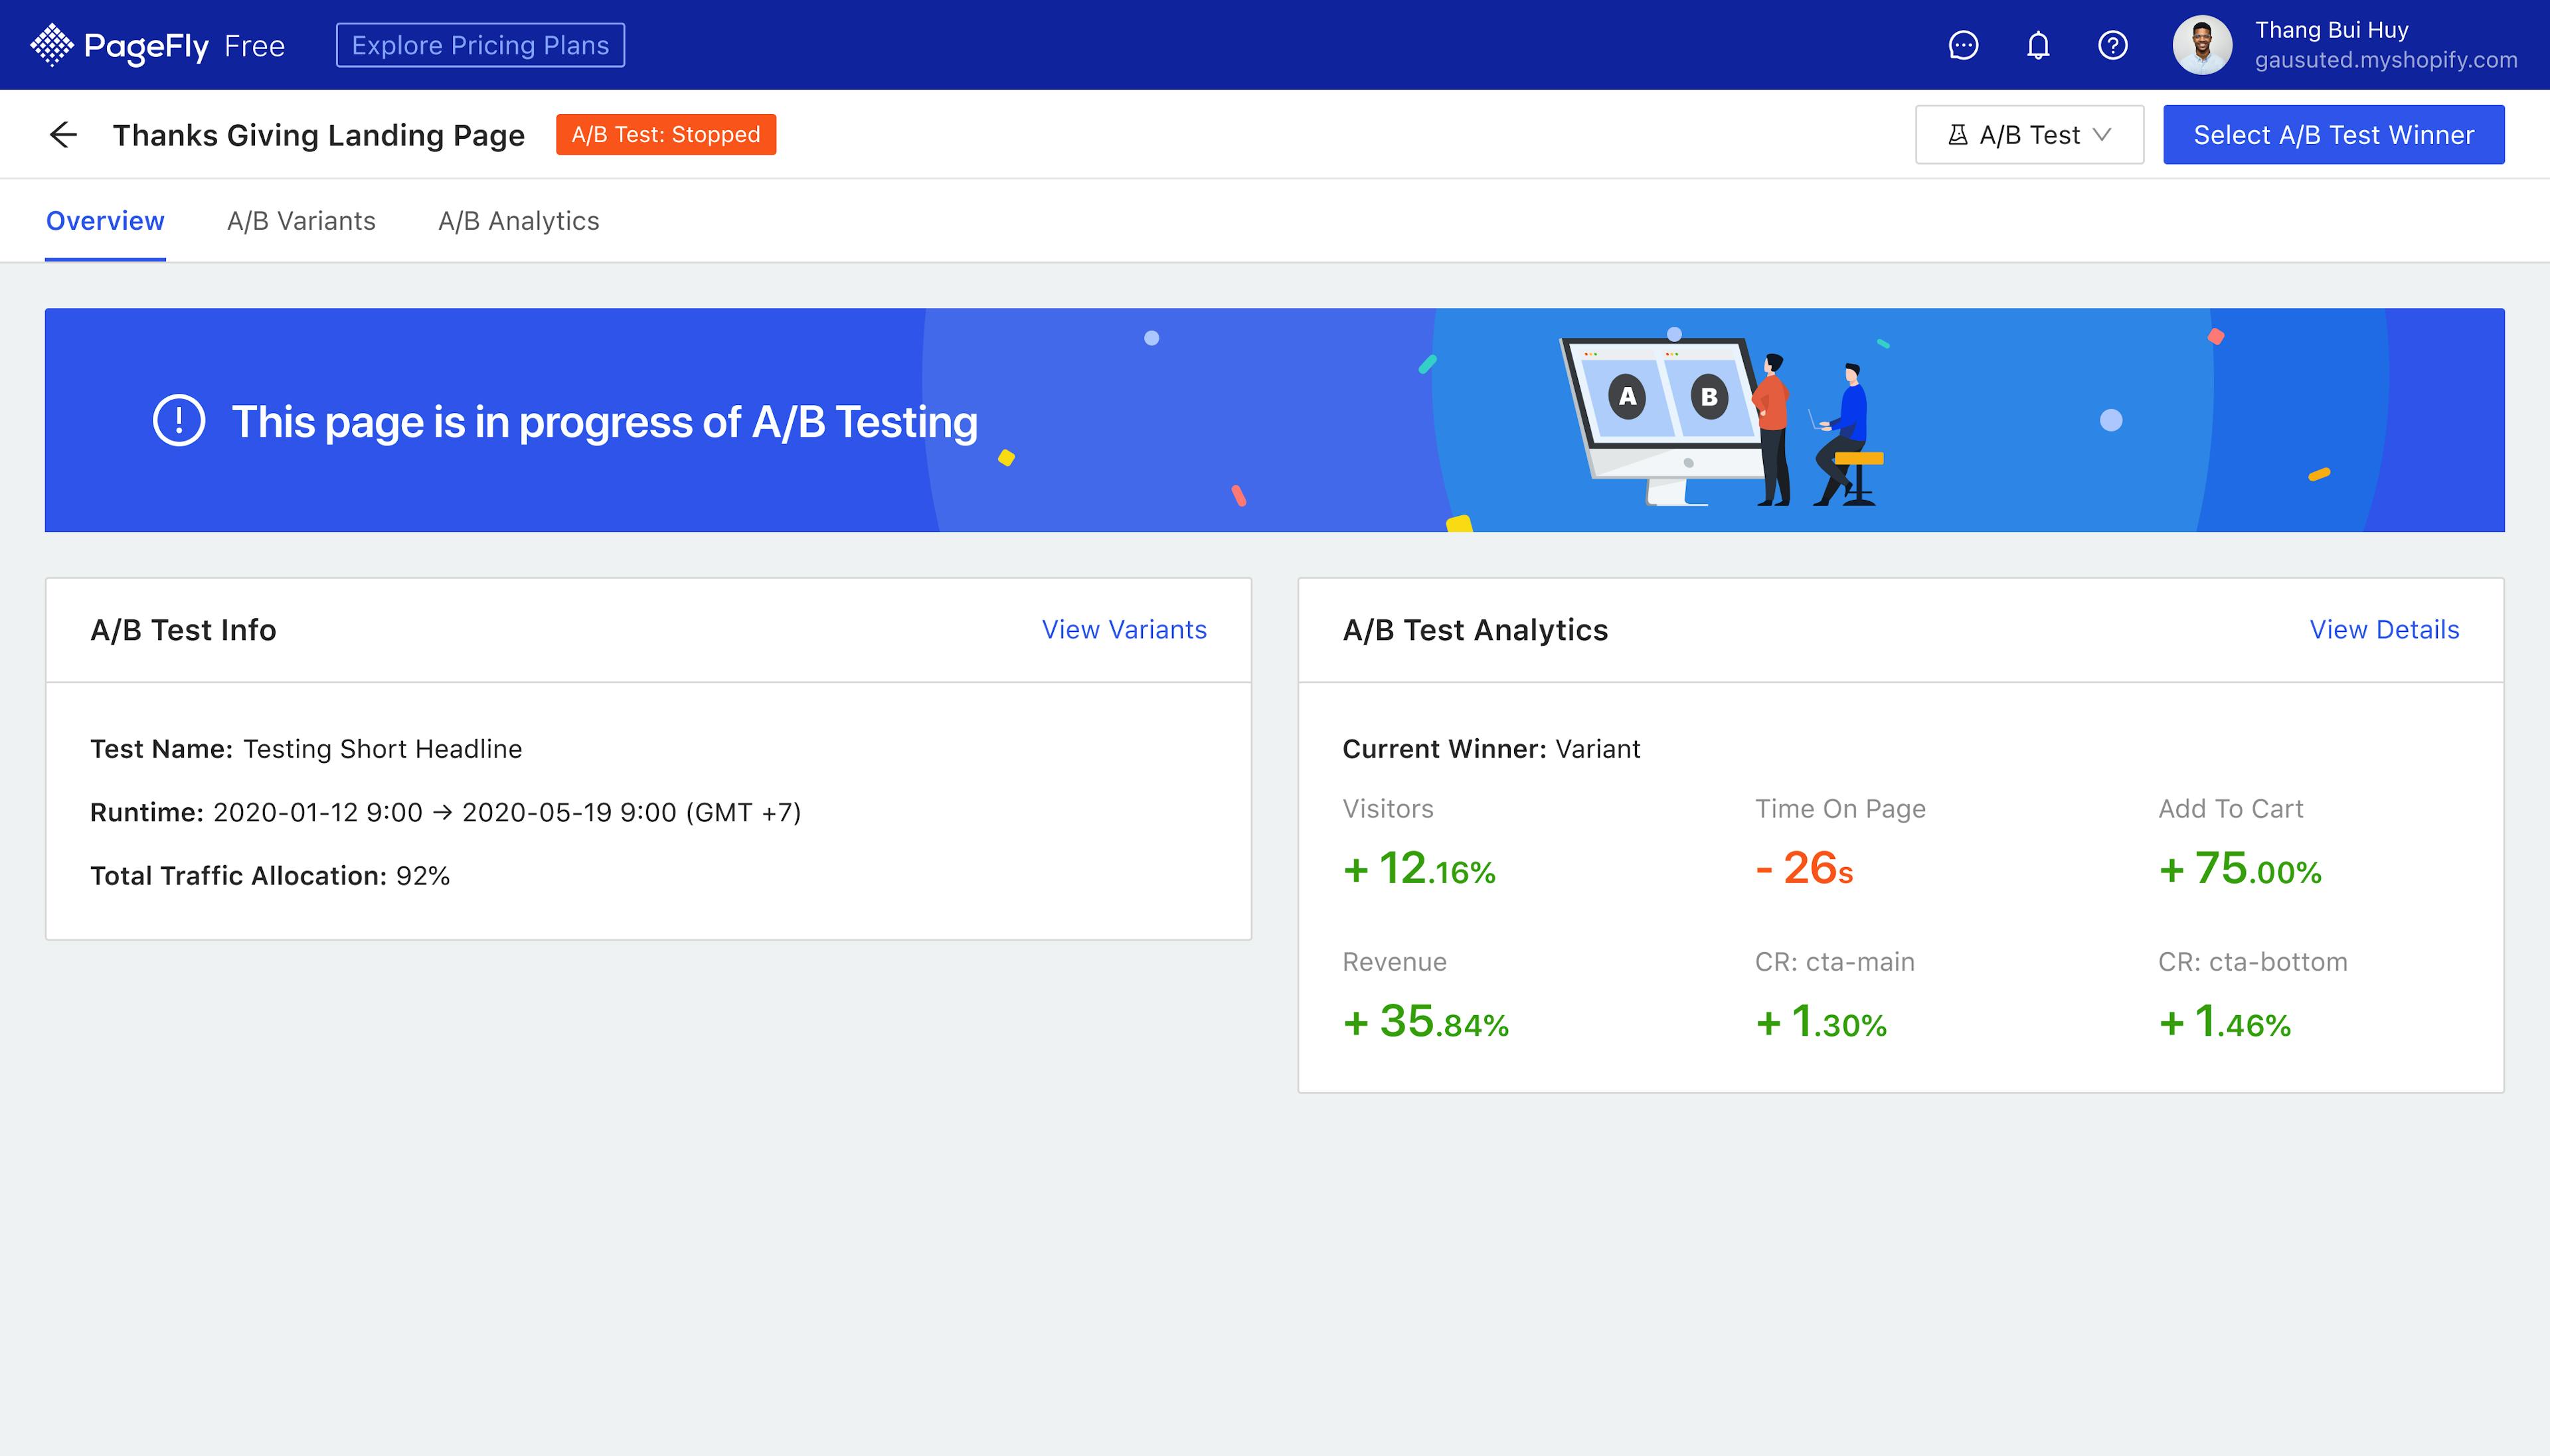The height and width of the screenshot is (1456, 2550).
Task: Switch to the A/B Variants tab
Action: (x=301, y=221)
